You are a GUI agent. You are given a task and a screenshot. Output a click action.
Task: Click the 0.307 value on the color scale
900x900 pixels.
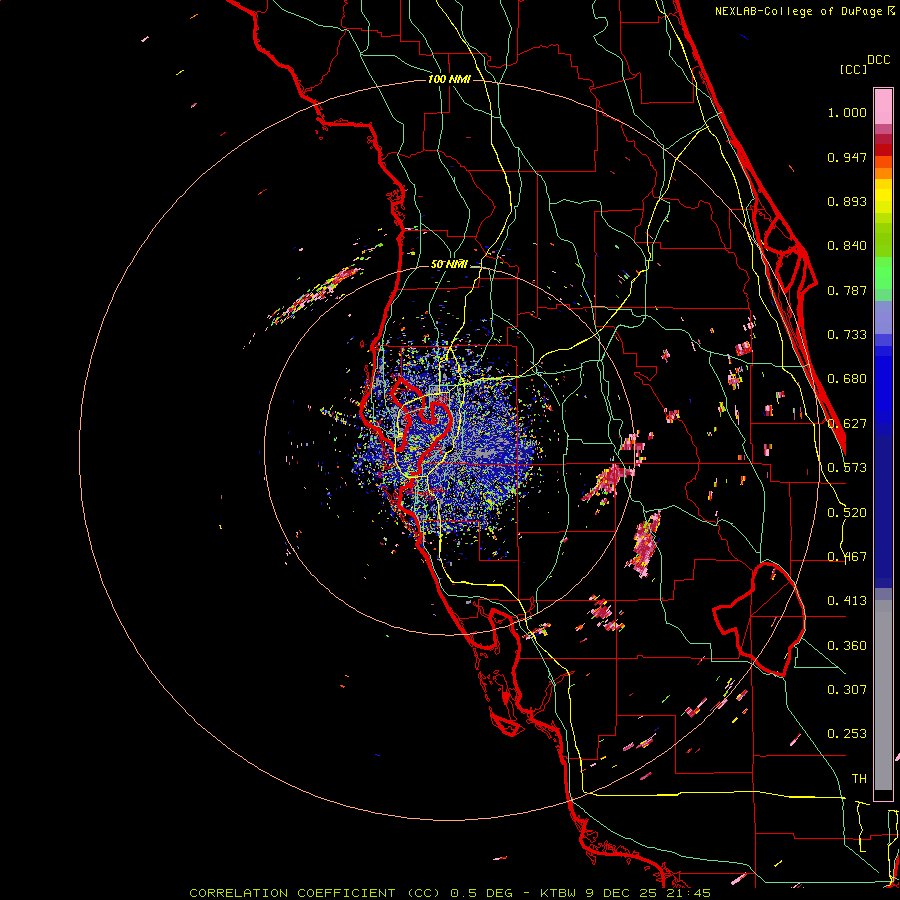pos(847,690)
